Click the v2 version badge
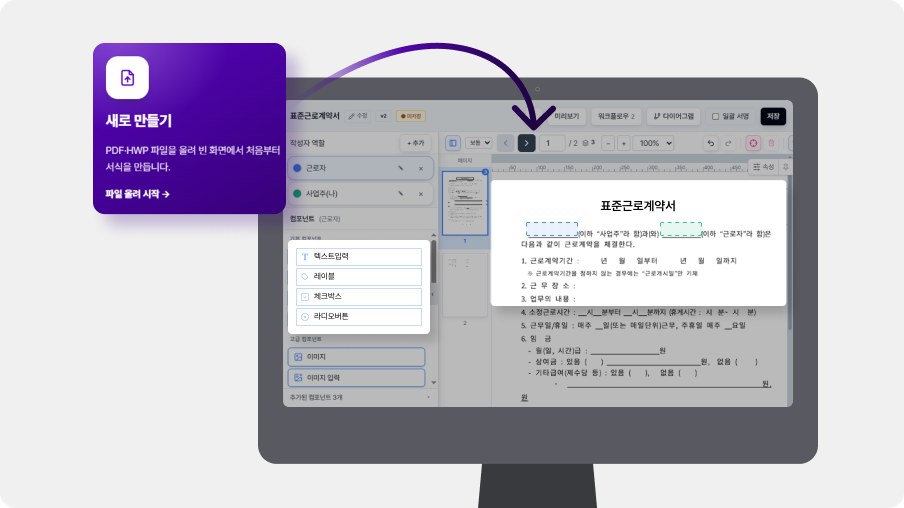Screen dimensions: 904x508 tap(383, 116)
